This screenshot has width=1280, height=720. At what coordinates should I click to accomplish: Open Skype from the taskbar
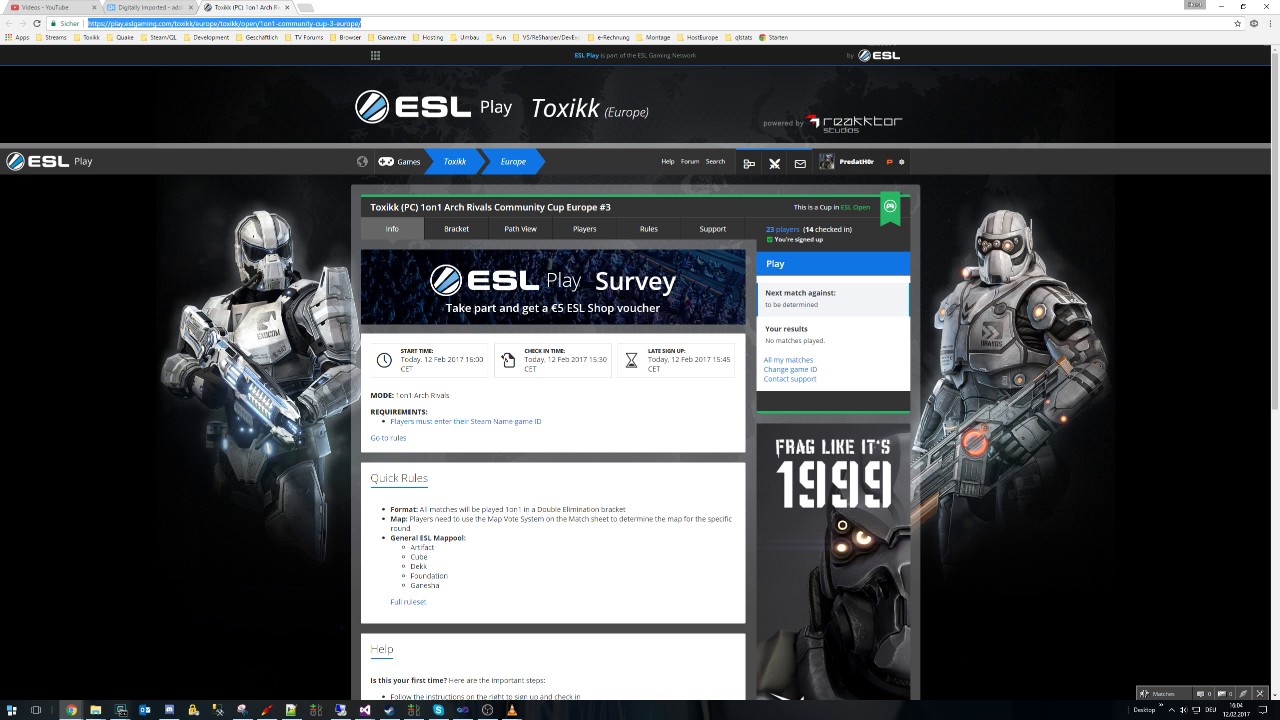[439, 710]
